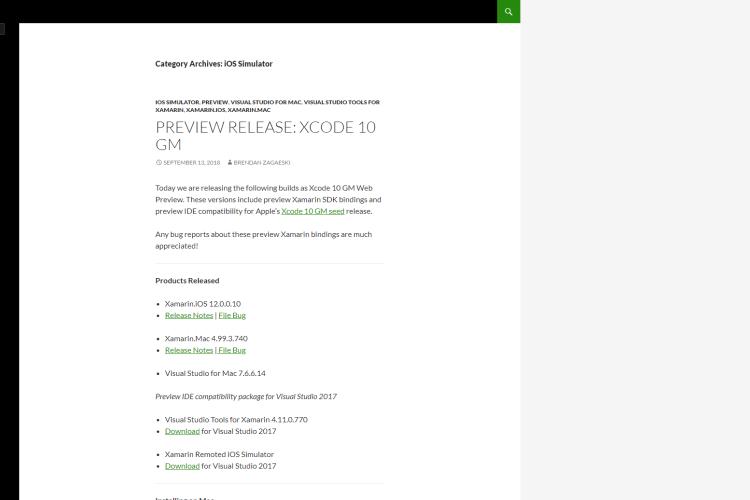Screen dimensions: 750x500
Task: Open the iOS Simulator category link
Action: click(177, 102)
